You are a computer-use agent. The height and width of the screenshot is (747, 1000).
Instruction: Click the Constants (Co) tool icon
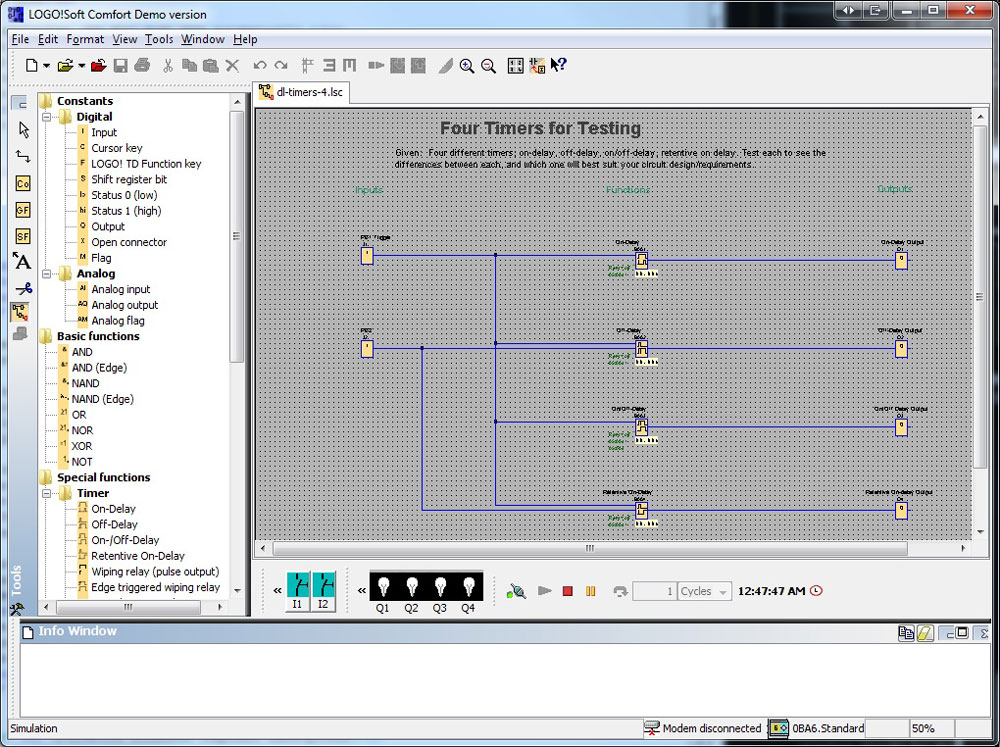click(23, 184)
